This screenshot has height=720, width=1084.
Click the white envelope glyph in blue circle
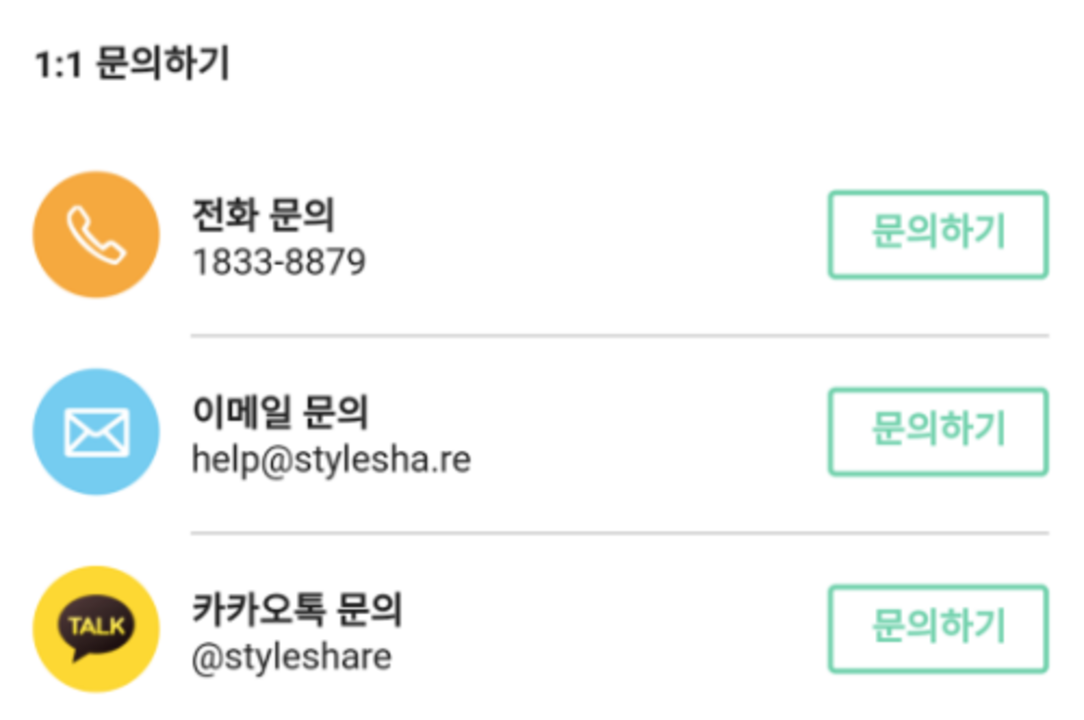(96, 432)
